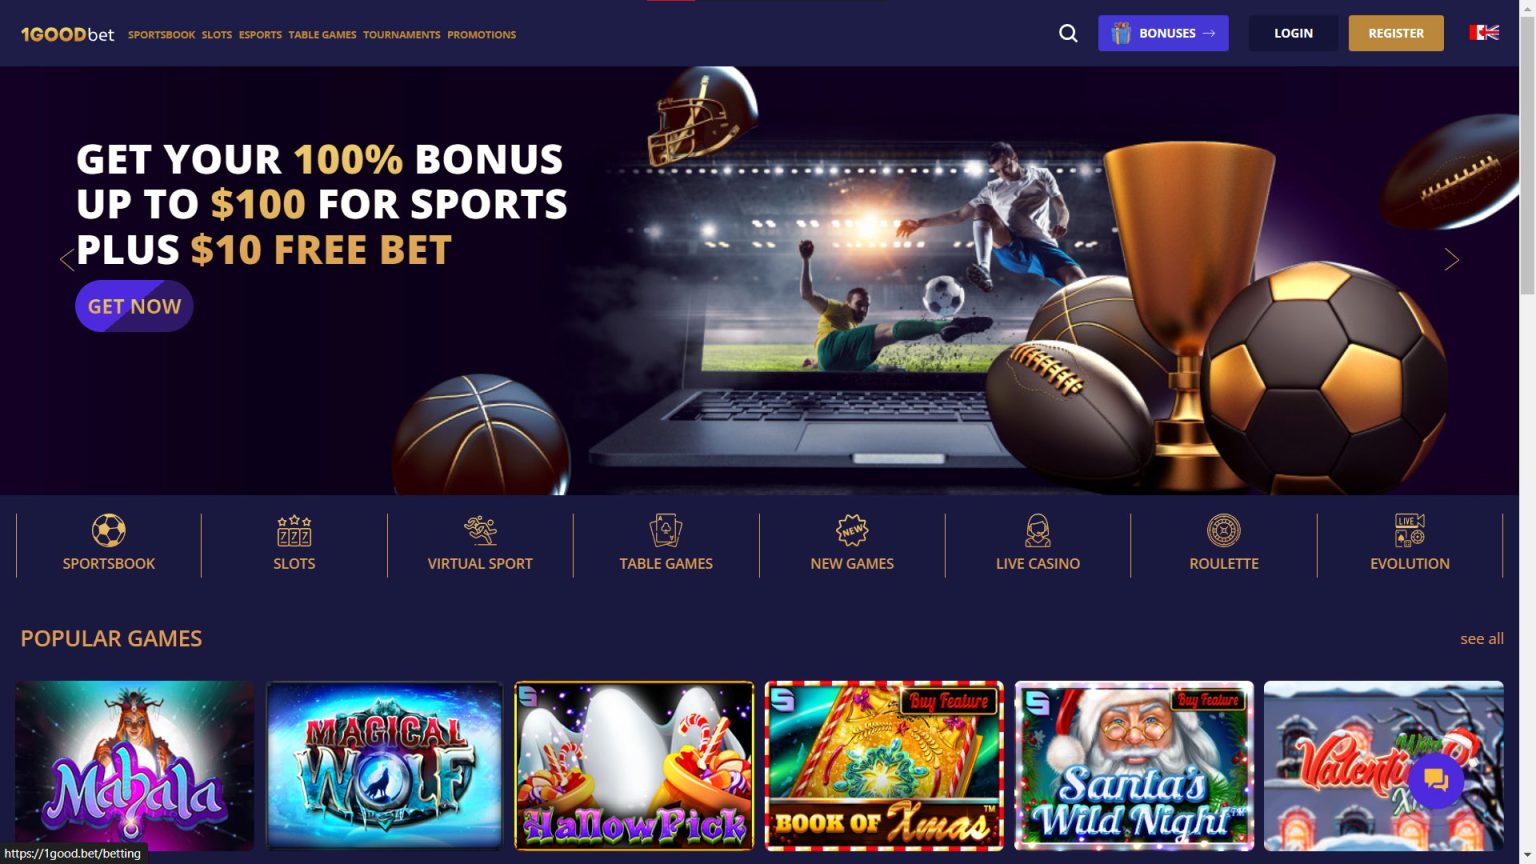
Task: Open the Sportsbook soccer ball icon
Action: [x=108, y=530]
